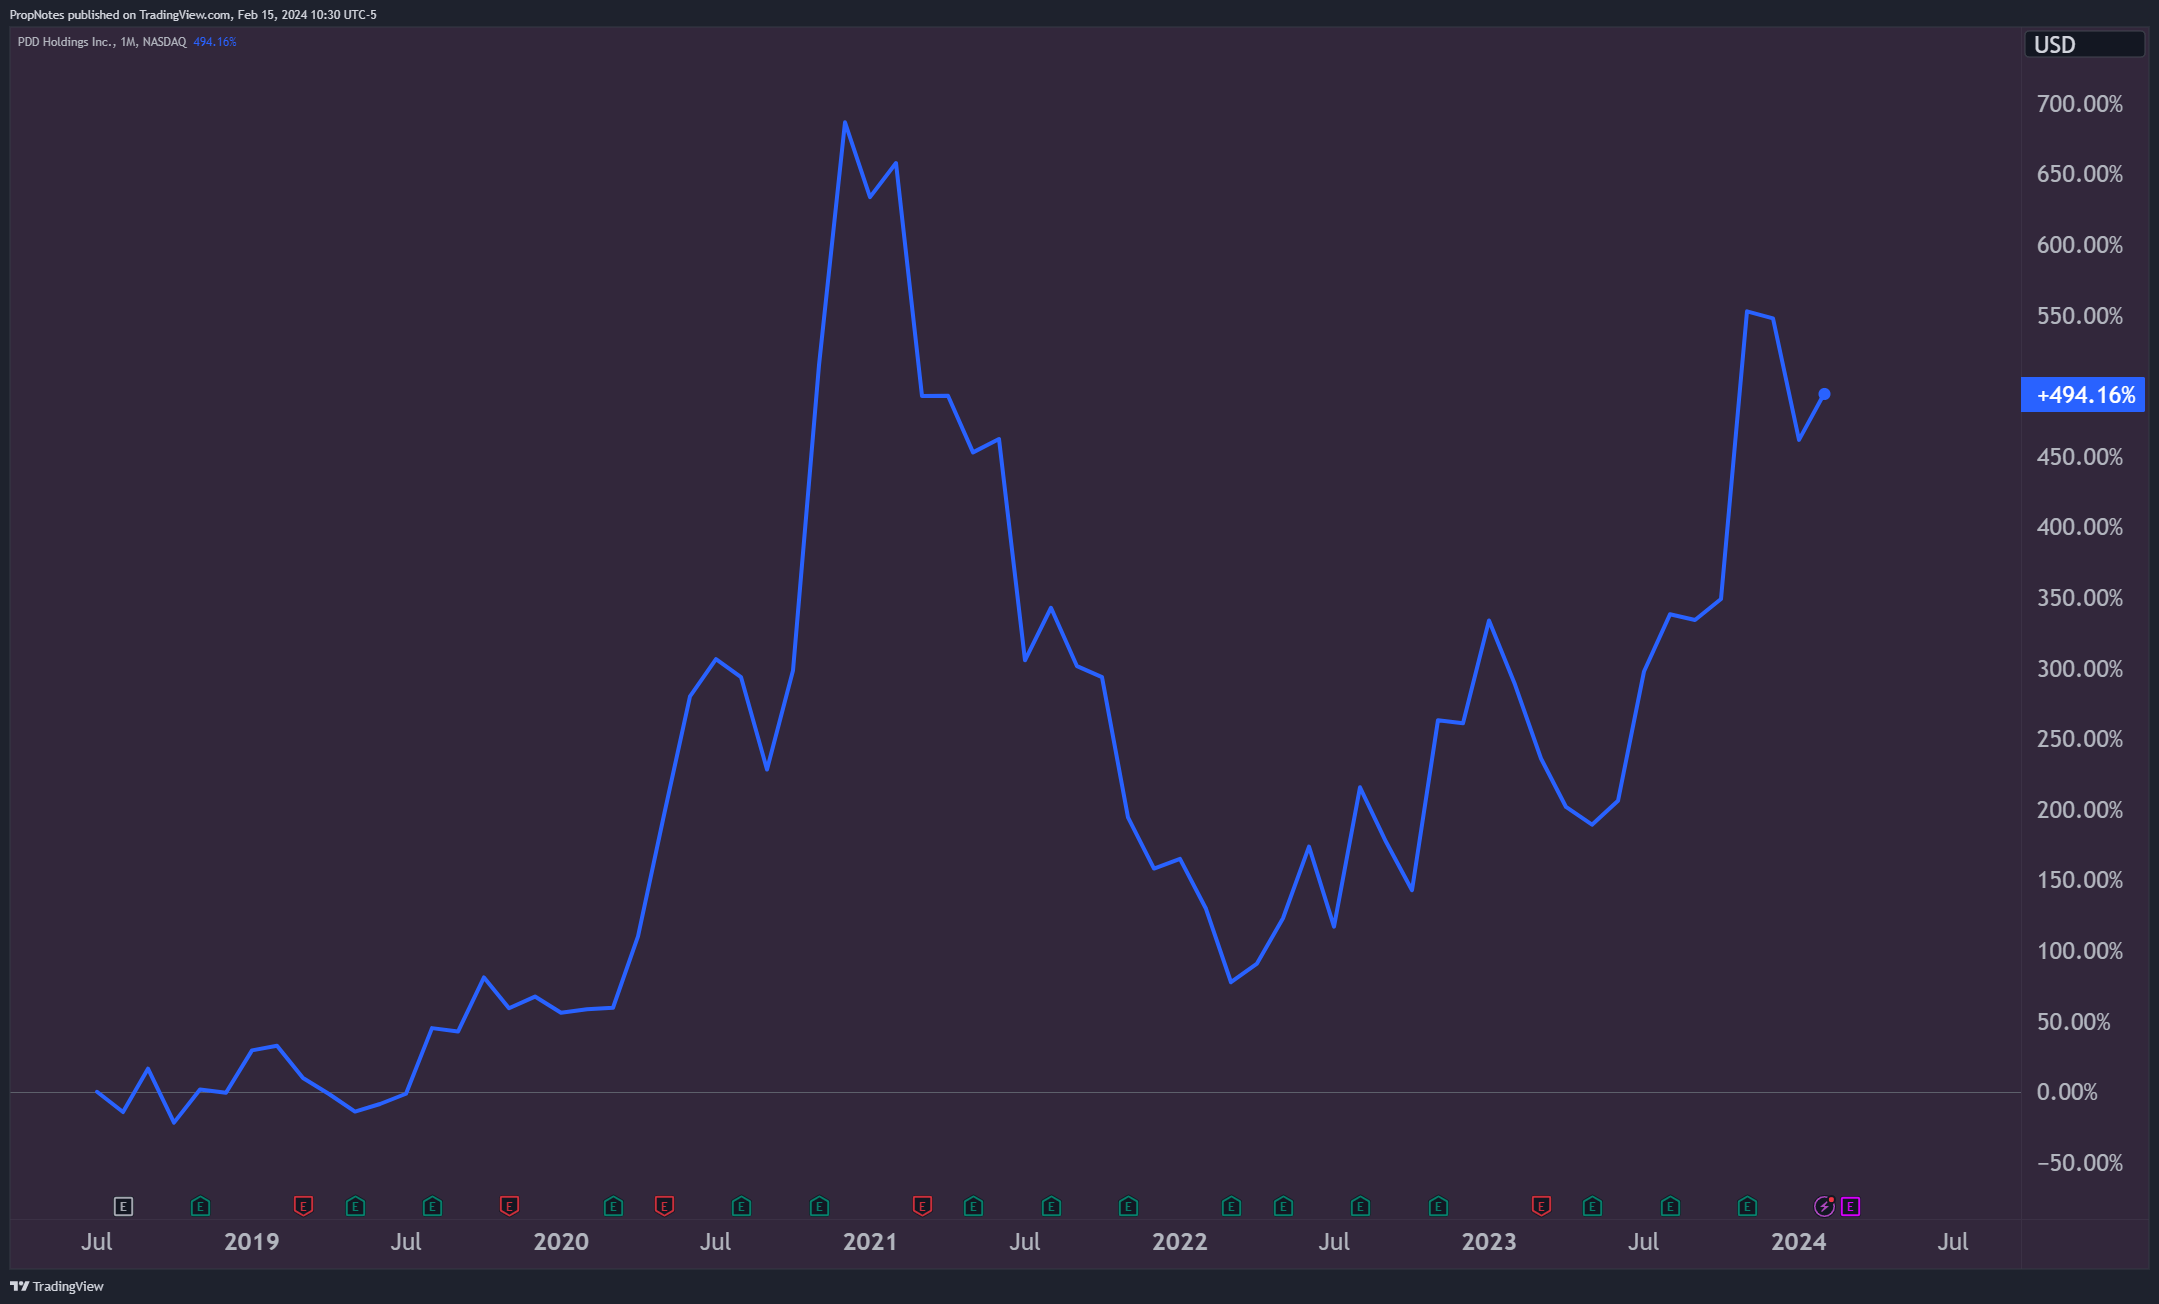
Task: Click the 650.00% axis label
Action: pyautogui.click(x=2079, y=174)
